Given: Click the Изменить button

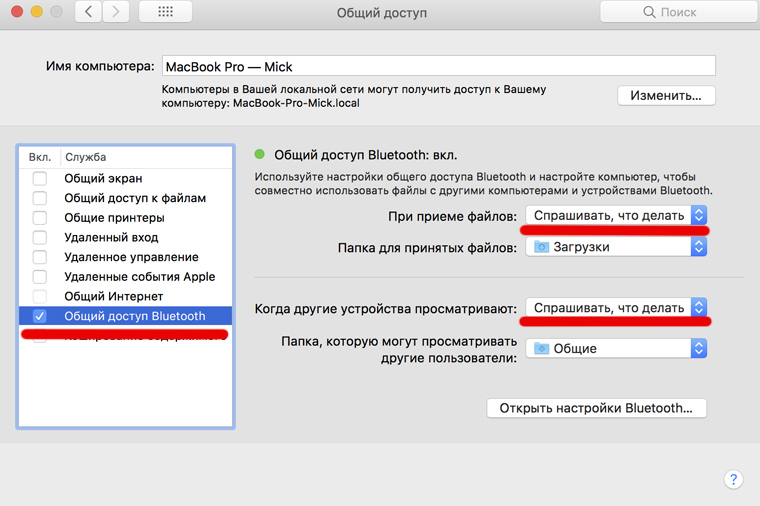Looking at the screenshot, I should point(666,96).
